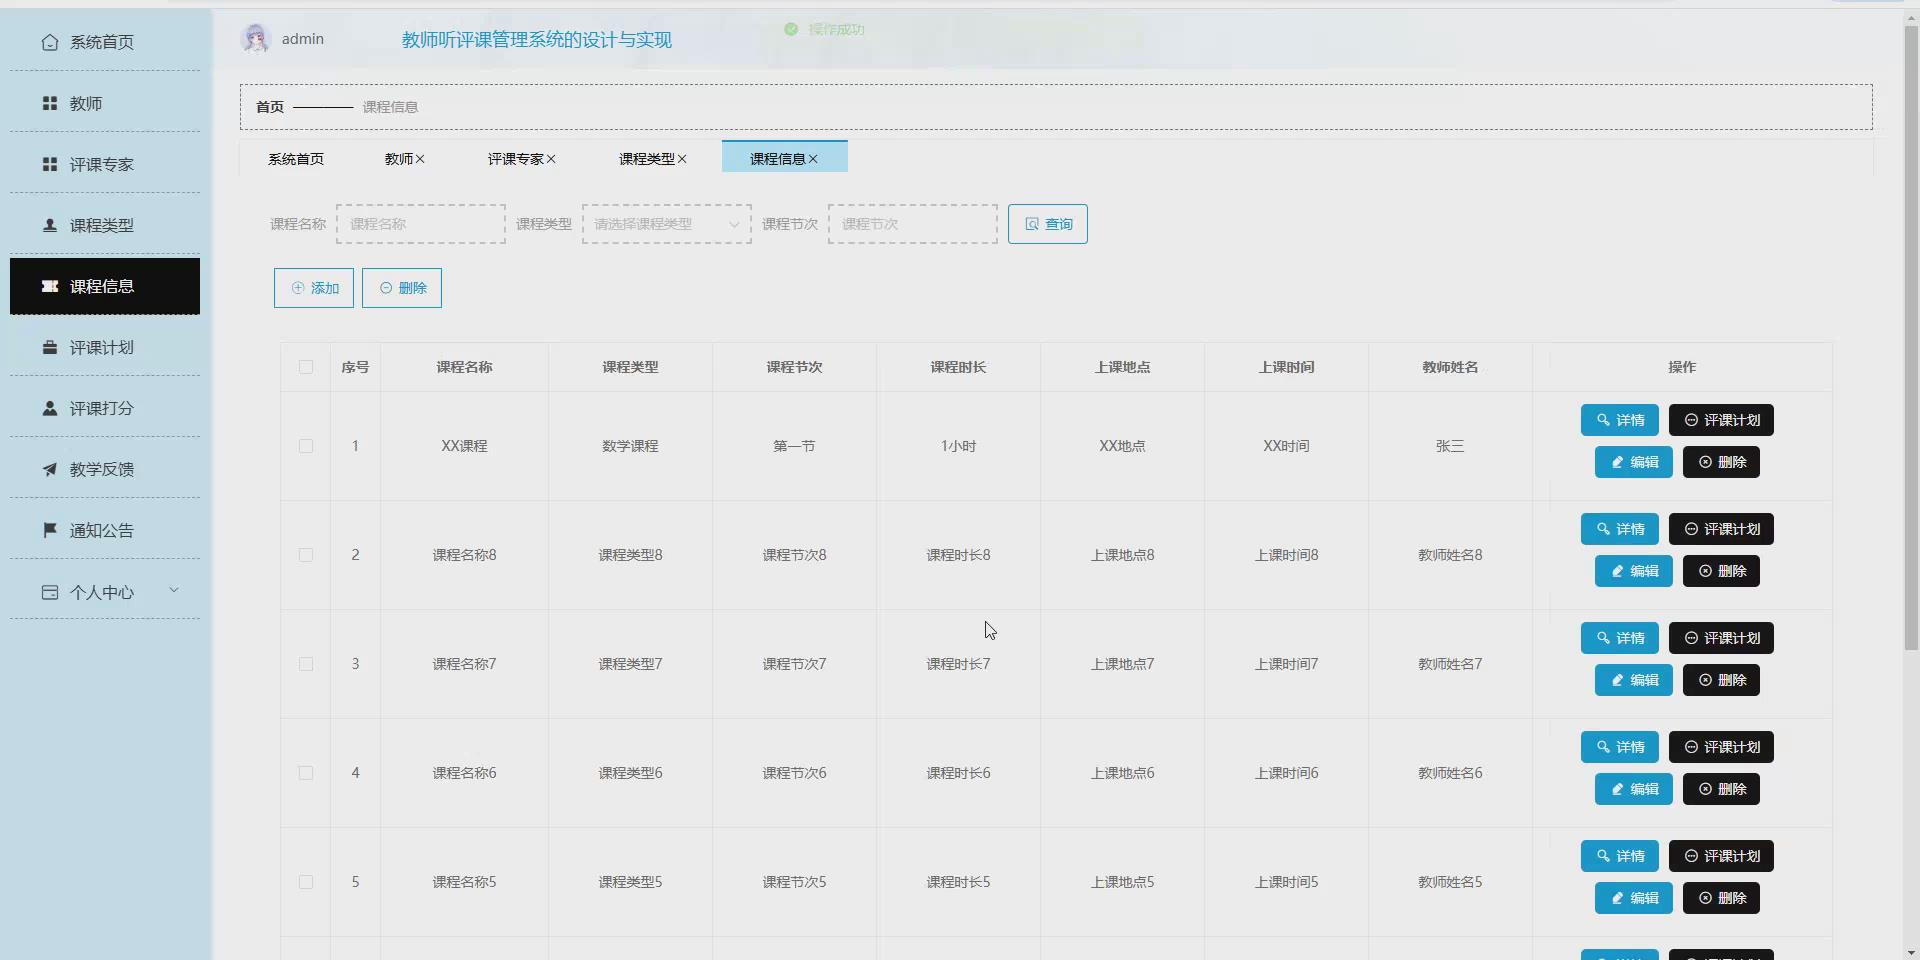This screenshot has width=1920, height=960.
Task: Click the grid icon beside 评课专家
Action: (50, 164)
